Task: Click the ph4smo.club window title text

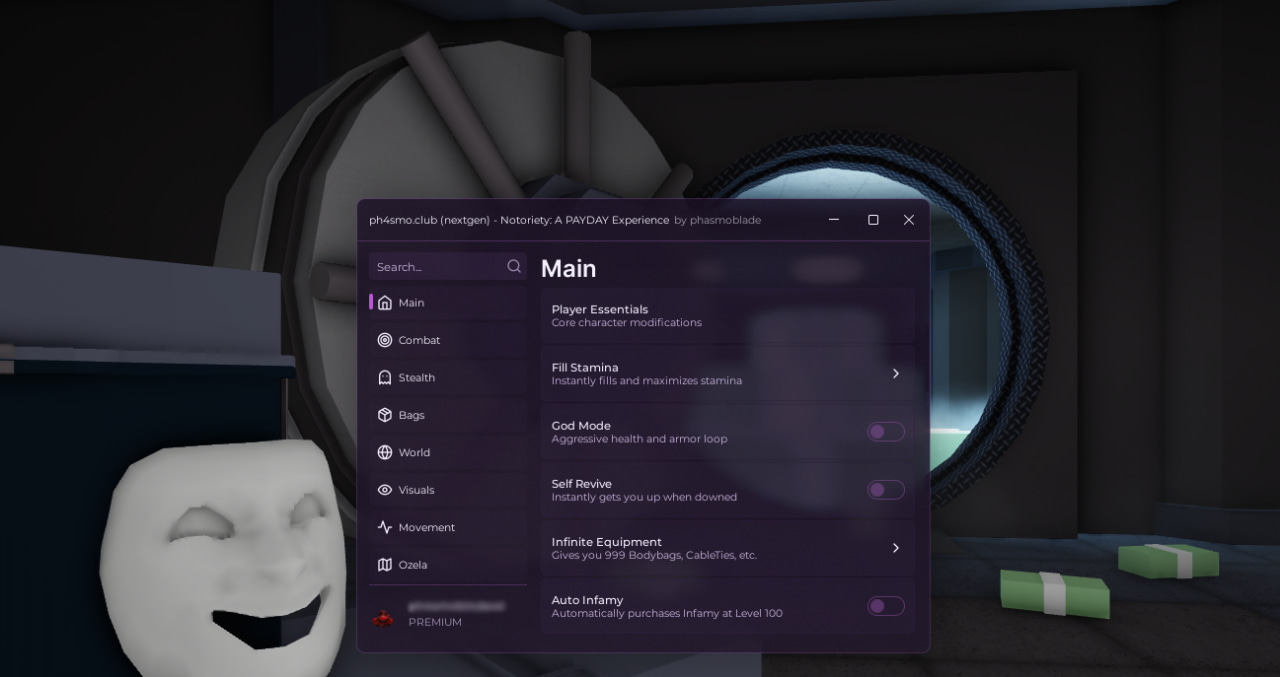Action: click(x=519, y=220)
